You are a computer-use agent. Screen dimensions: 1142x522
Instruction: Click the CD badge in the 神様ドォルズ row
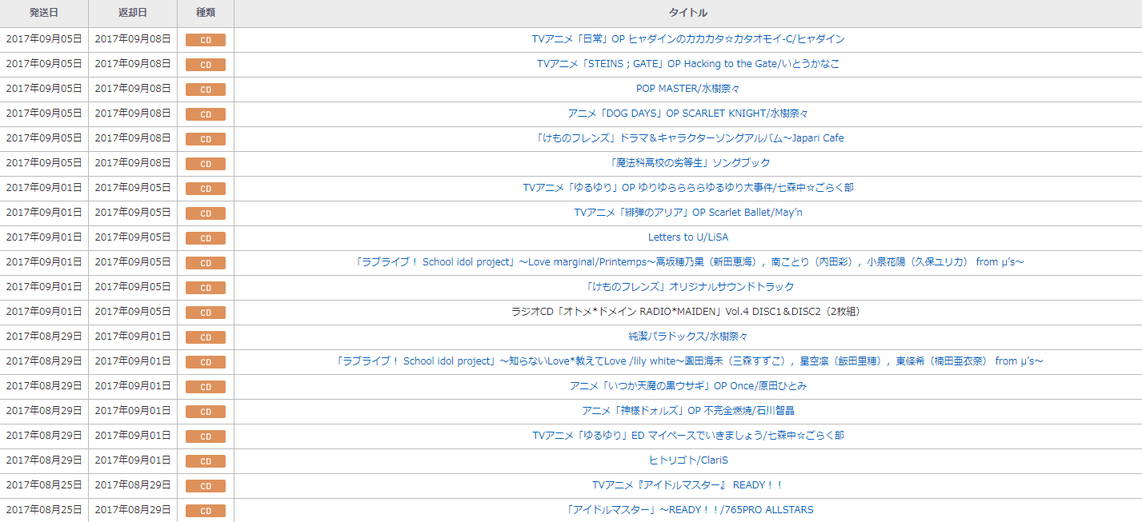tap(205, 411)
